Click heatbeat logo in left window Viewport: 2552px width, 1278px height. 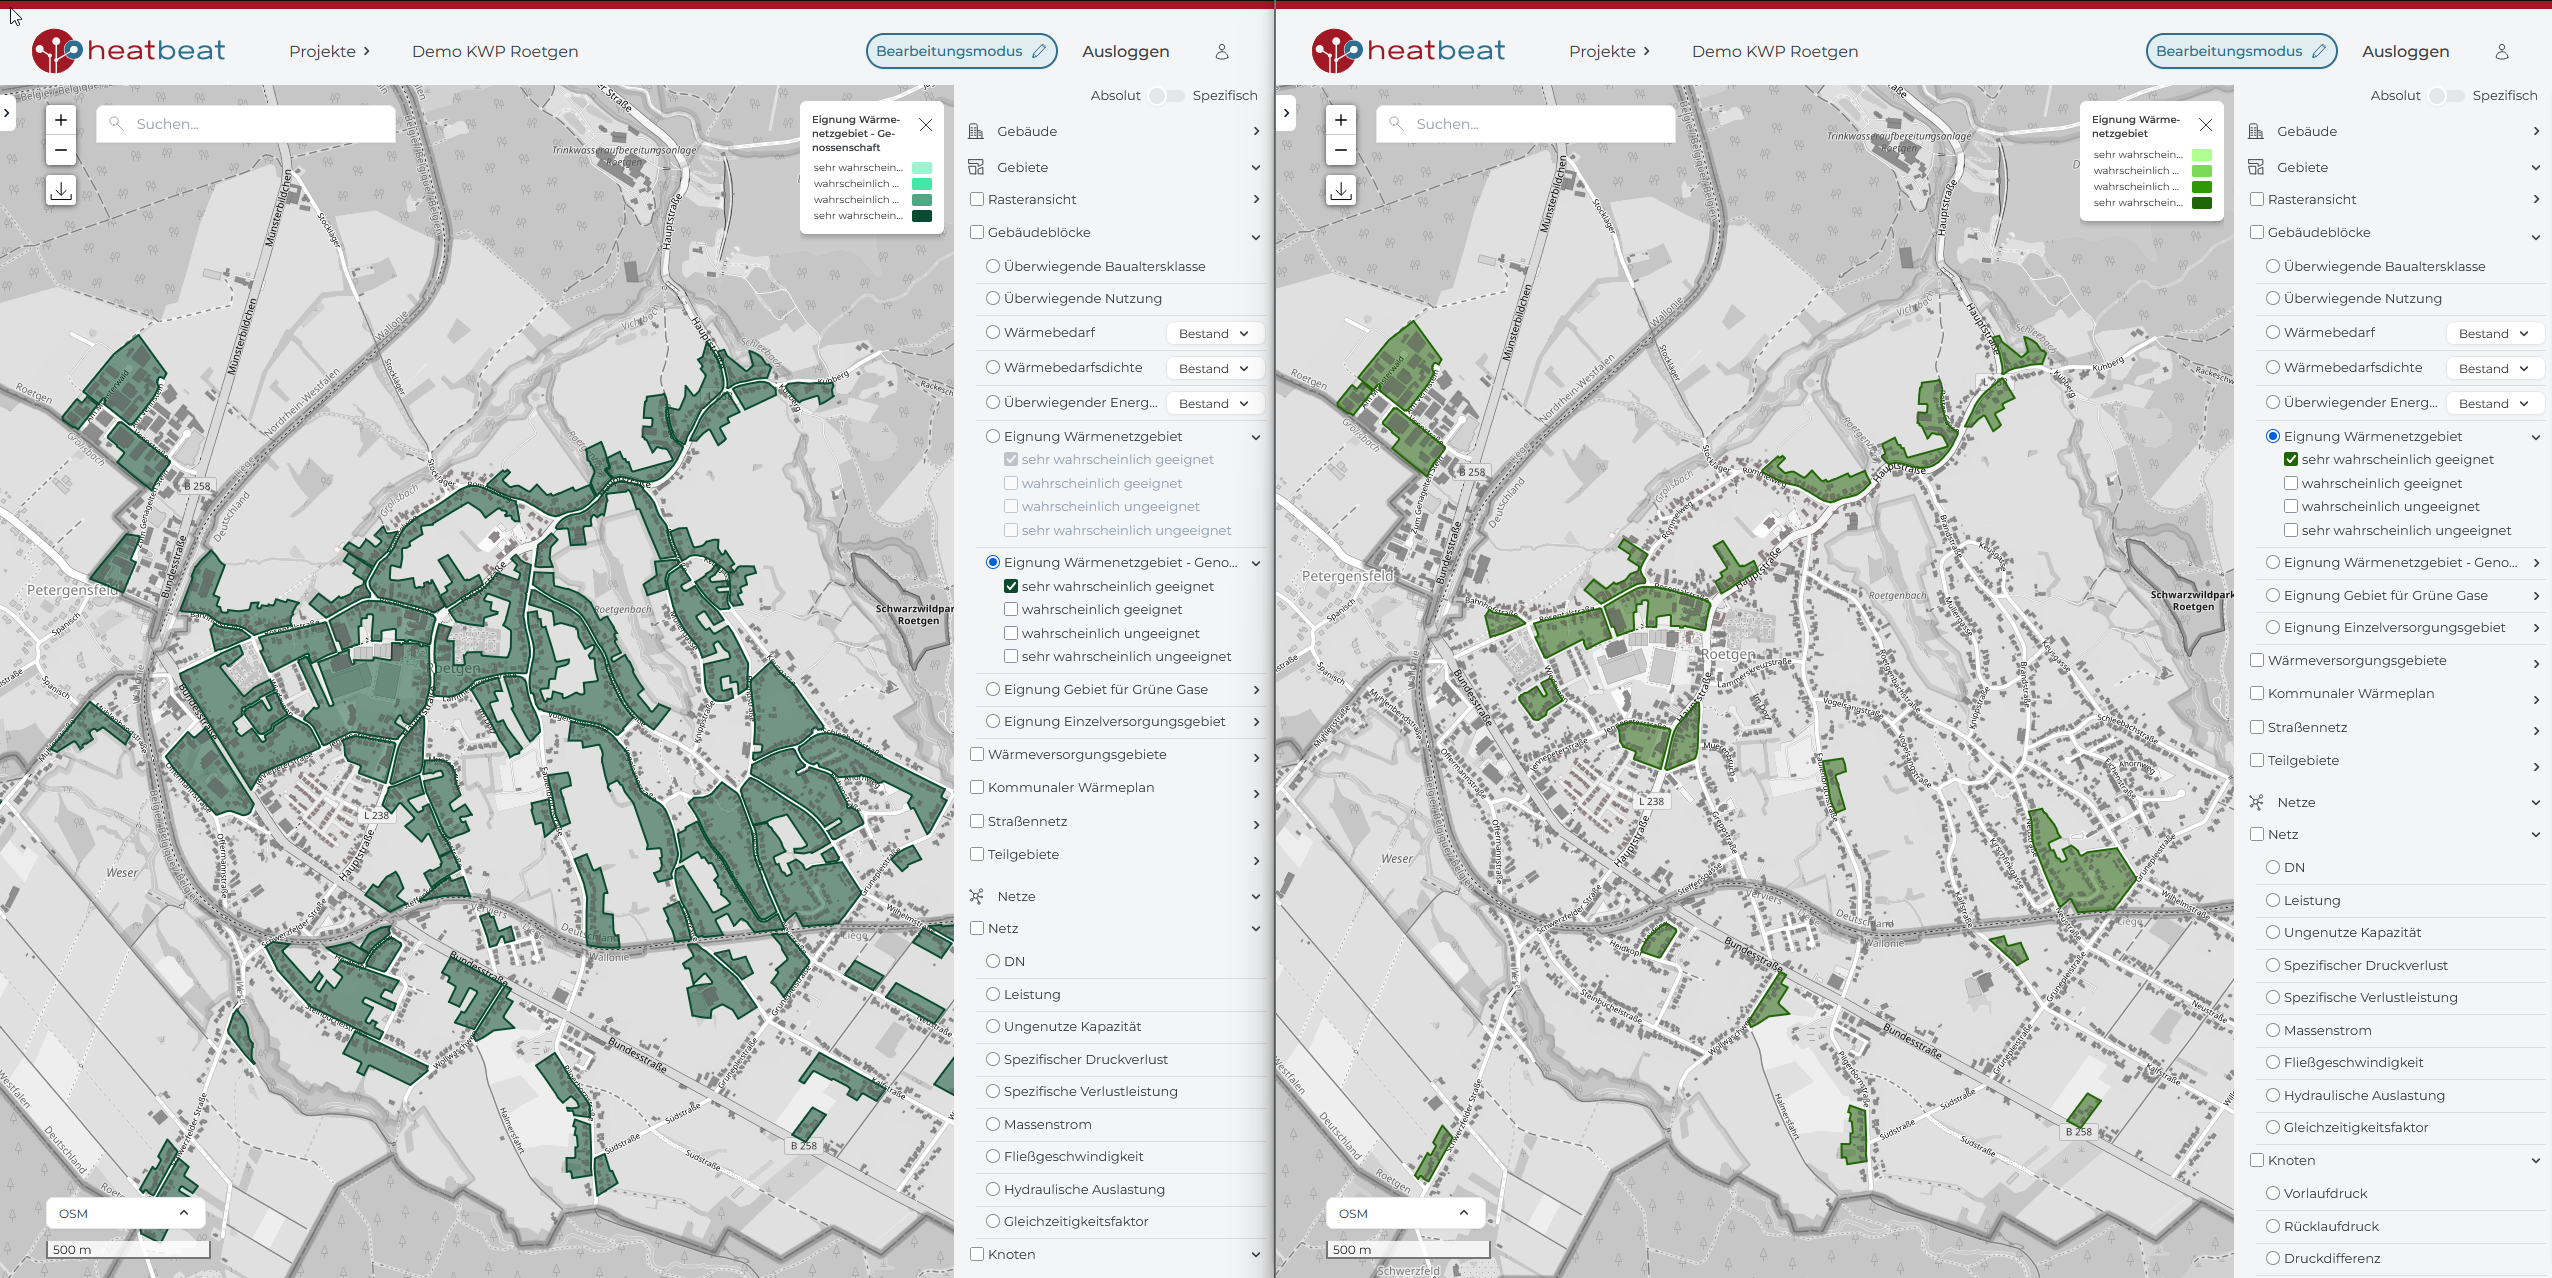[x=129, y=51]
